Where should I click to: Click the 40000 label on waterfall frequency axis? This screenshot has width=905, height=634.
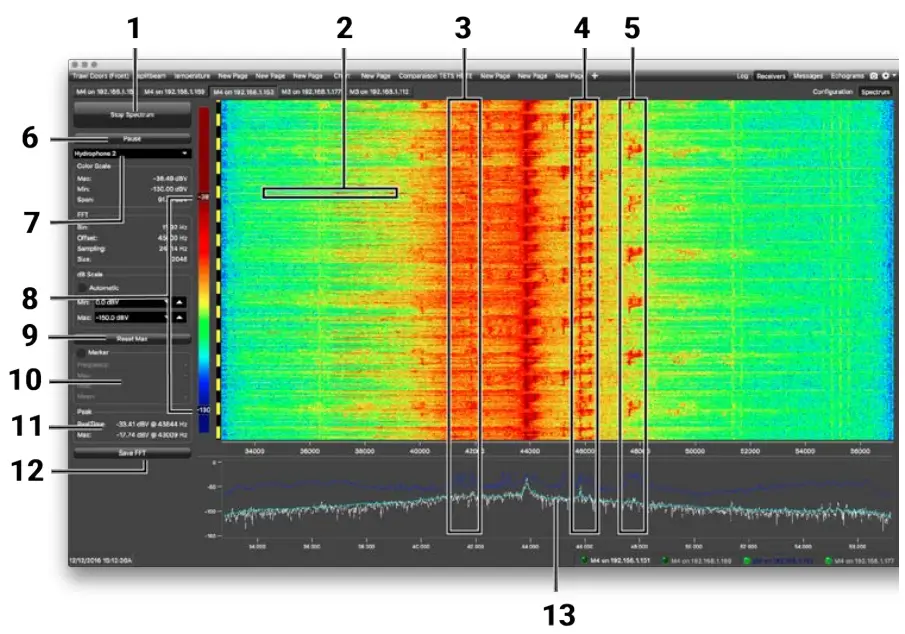tap(420, 450)
